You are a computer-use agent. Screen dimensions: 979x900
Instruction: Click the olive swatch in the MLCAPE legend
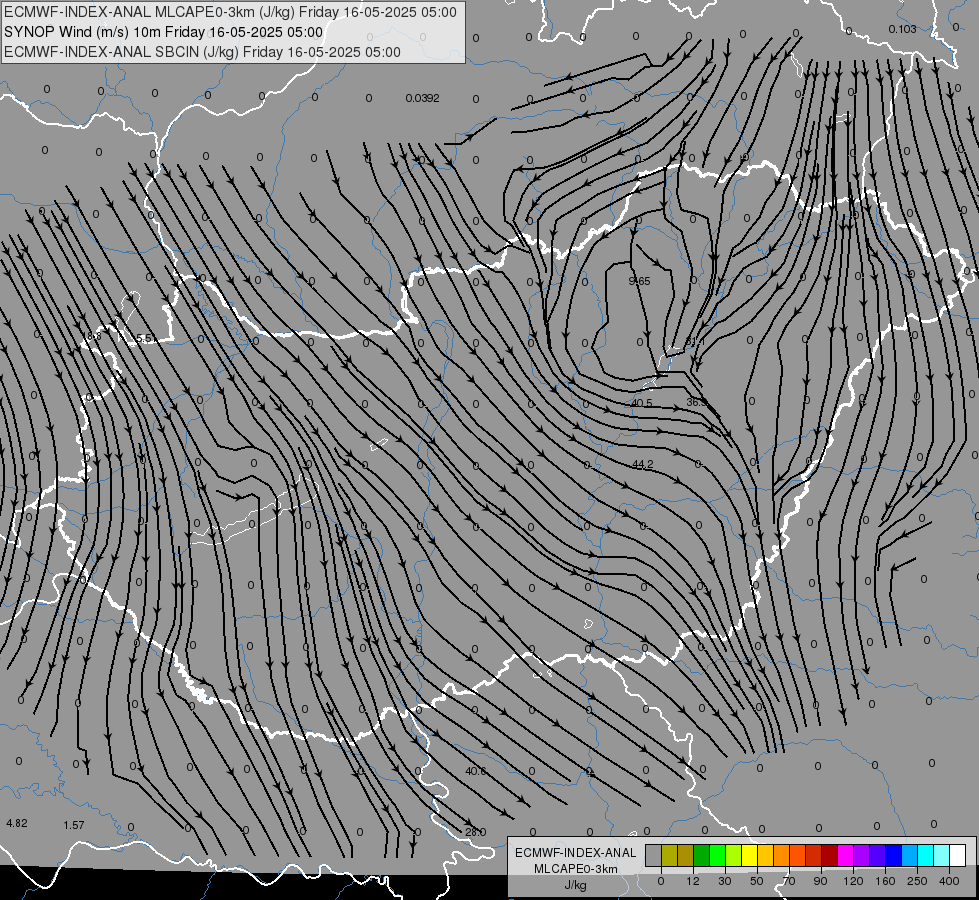point(669,855)
